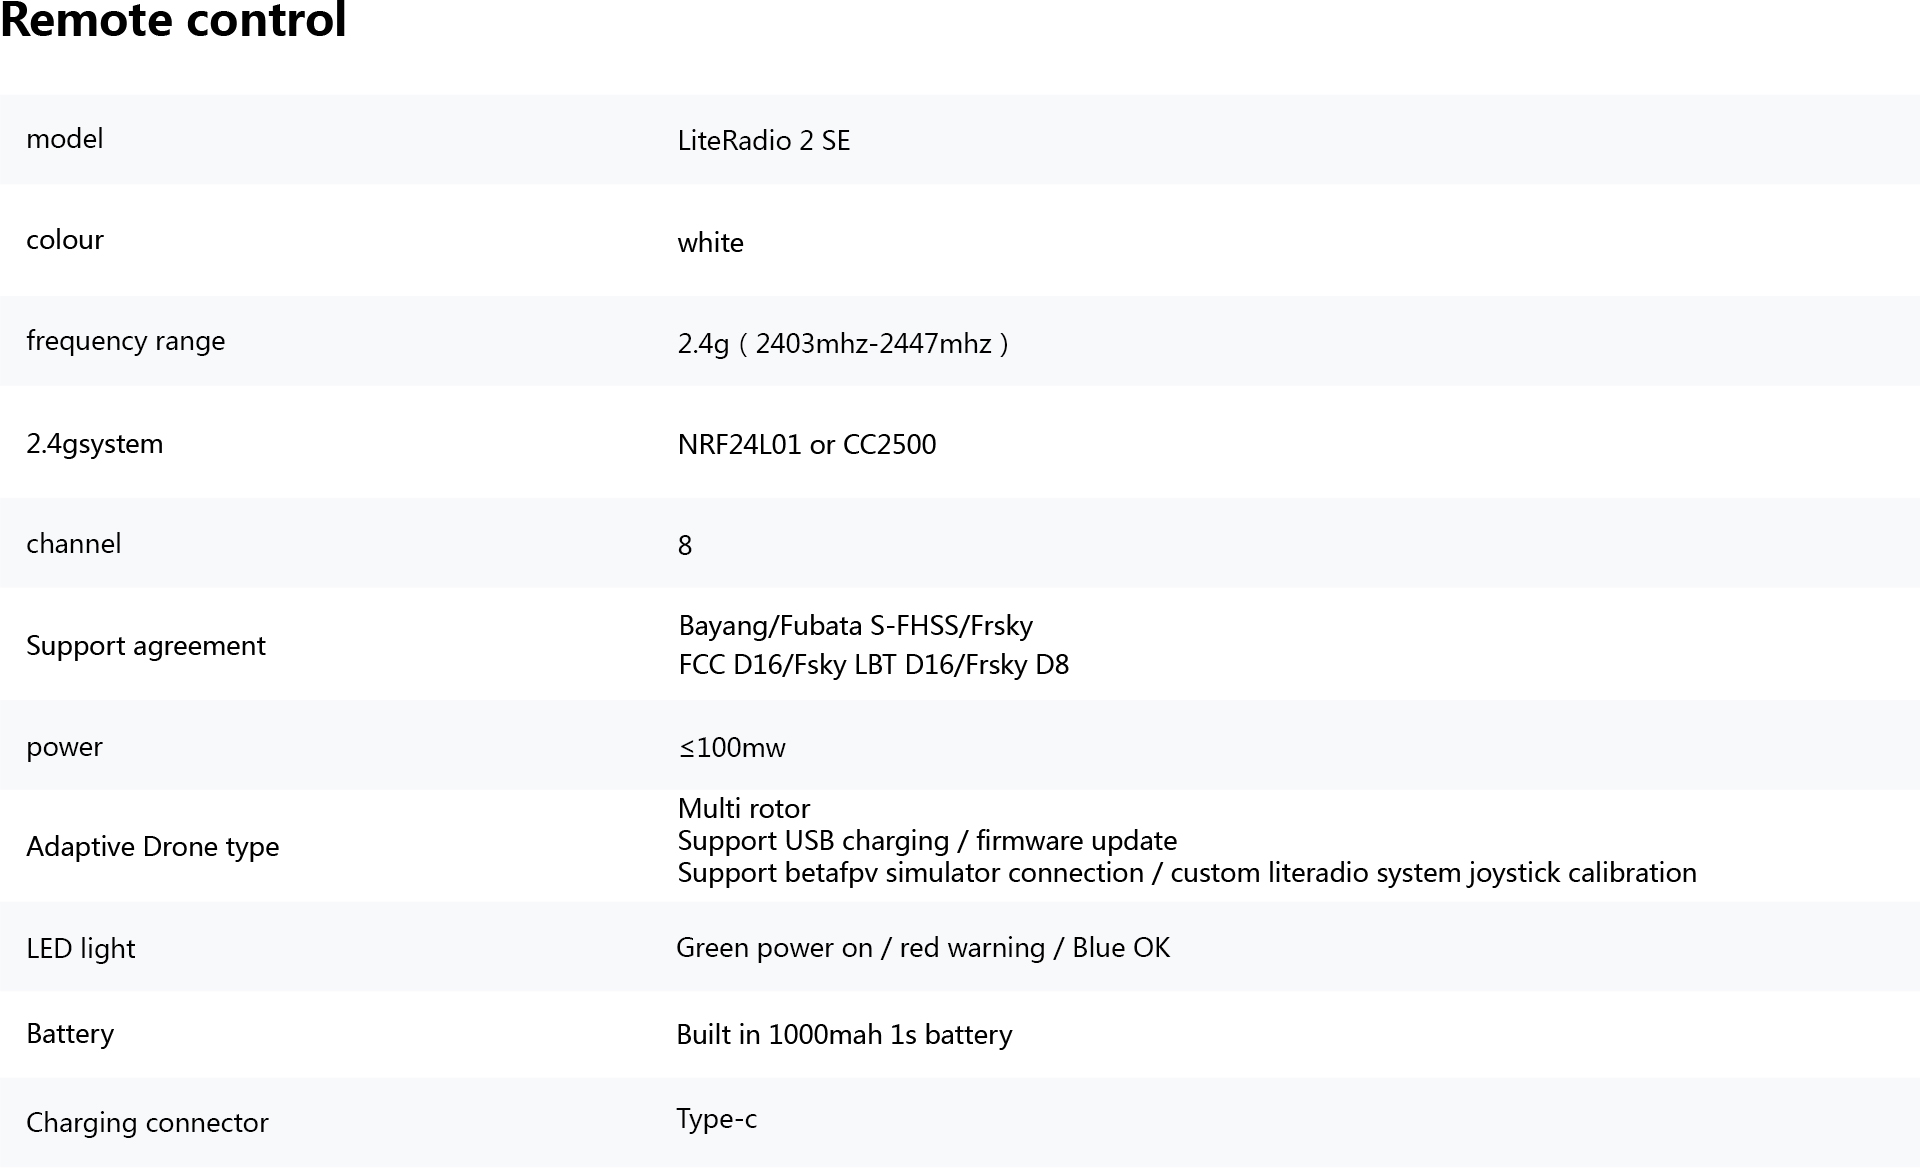Screen dimensions: 1920x1168
Task: Click the Green power on LED description
Action: pyautogui.click(x=923, y=948)
